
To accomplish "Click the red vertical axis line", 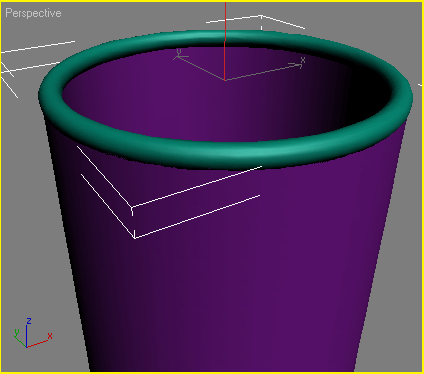I will point(225,41).
